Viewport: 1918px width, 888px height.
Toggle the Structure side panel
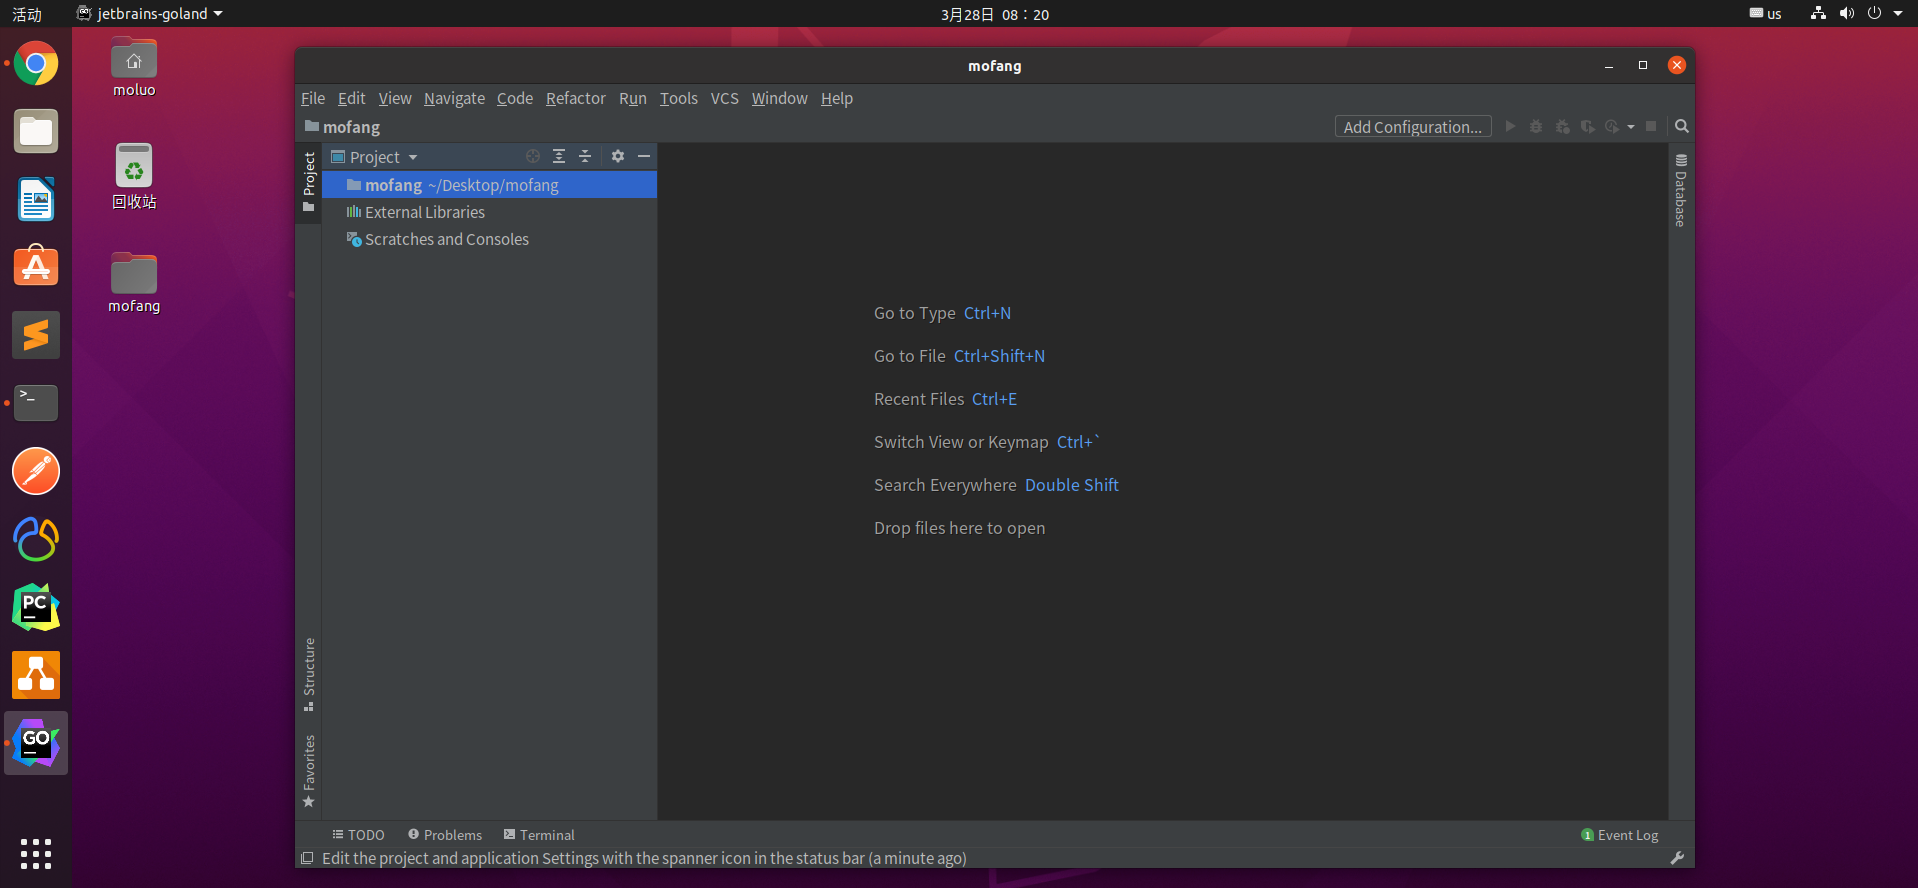click(x=309, y=675)
